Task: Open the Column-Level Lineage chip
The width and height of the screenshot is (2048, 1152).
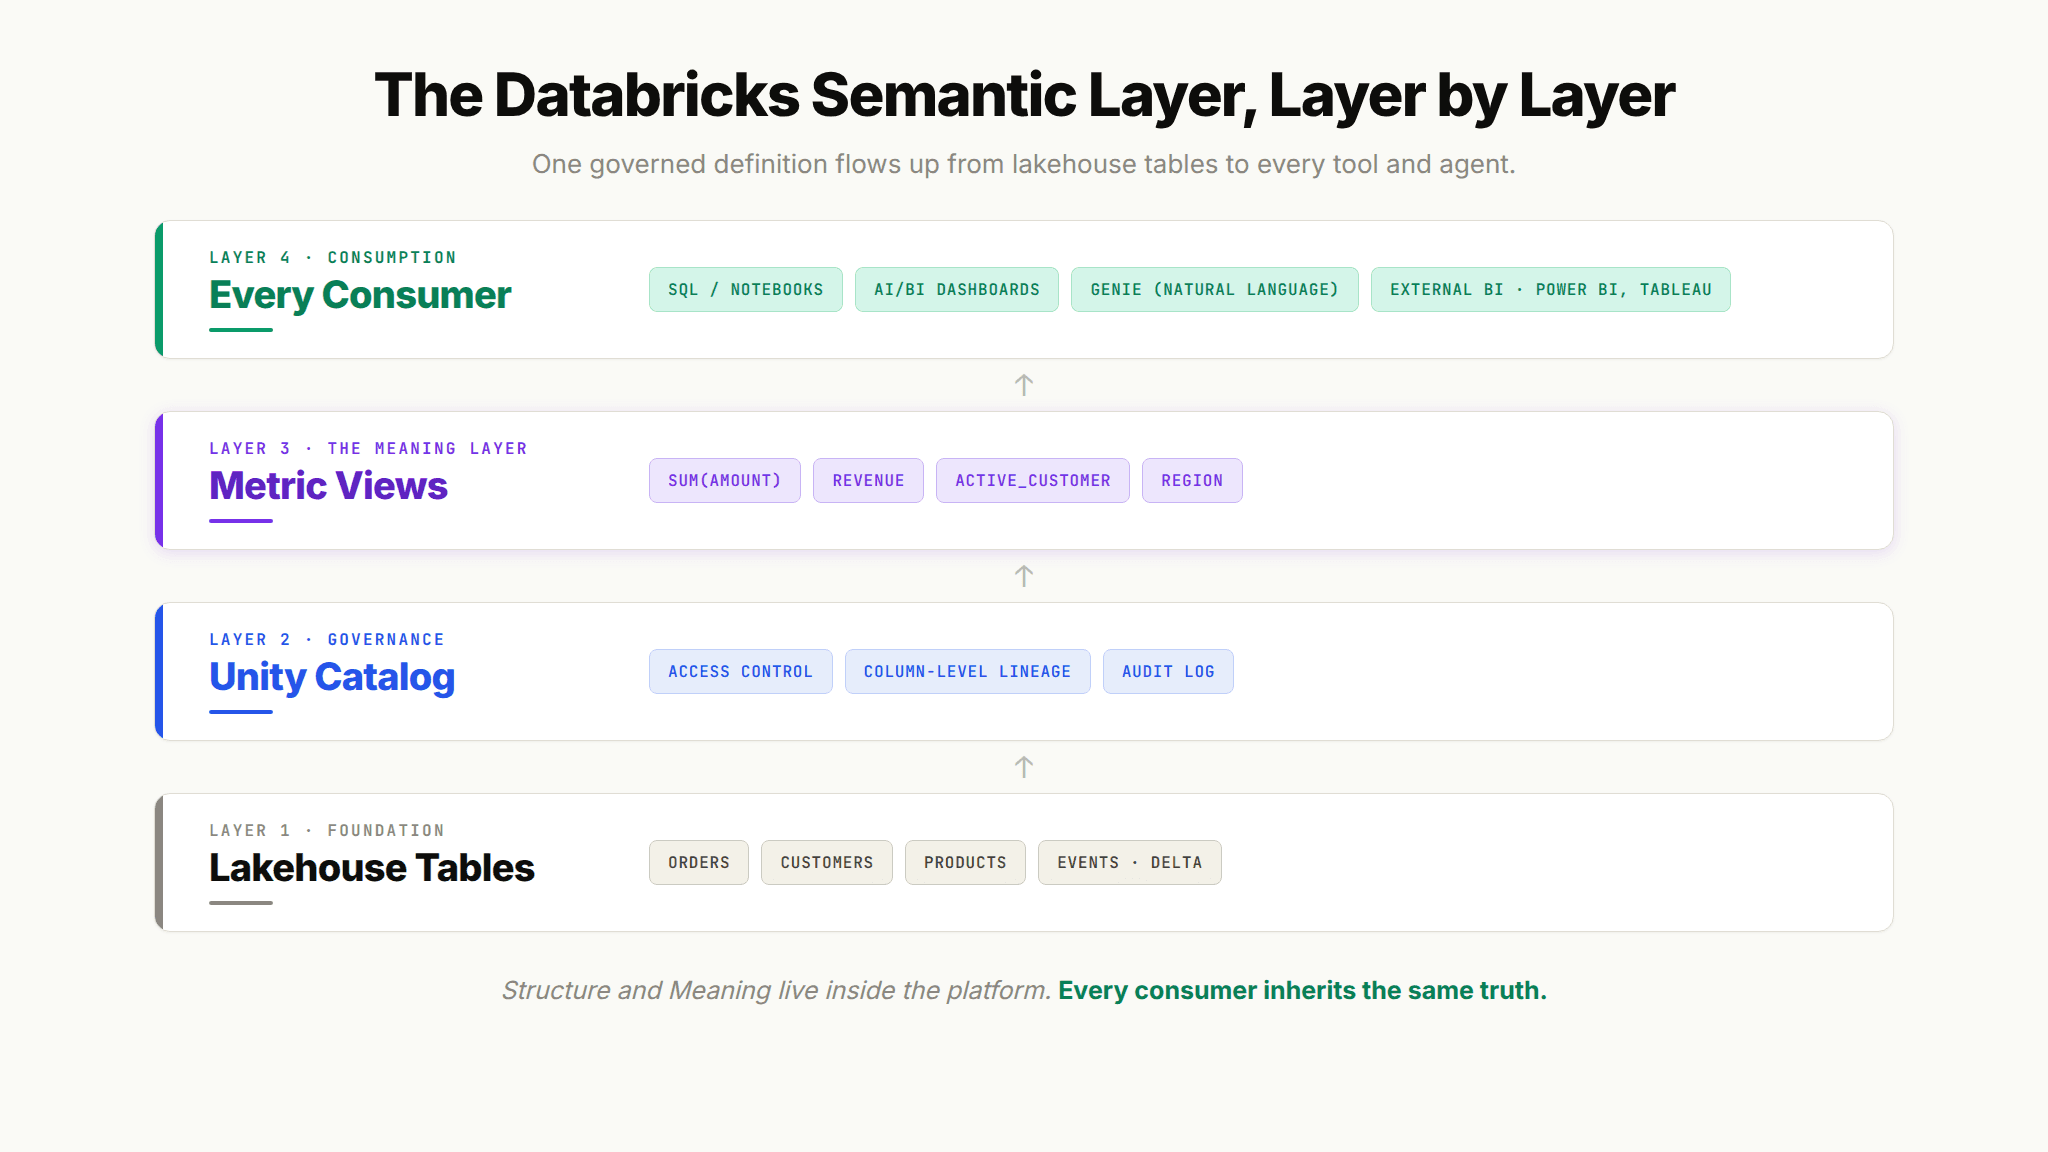Action: tap(967, 671)
